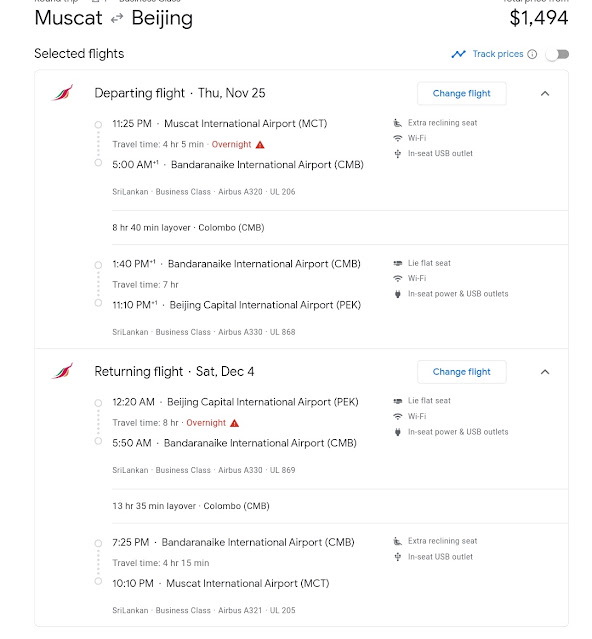Click the Track prices info icon
This screenshot has width=592, height=639.
point(532,54)
